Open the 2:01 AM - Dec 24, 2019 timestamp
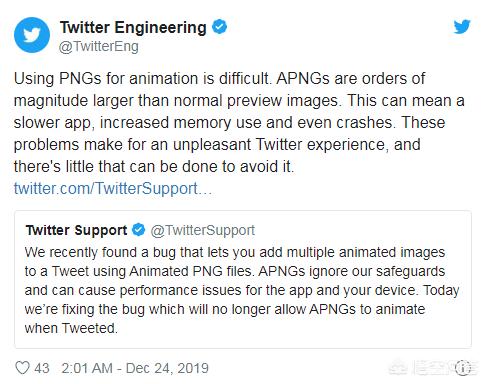 click(x=135, y=368)
